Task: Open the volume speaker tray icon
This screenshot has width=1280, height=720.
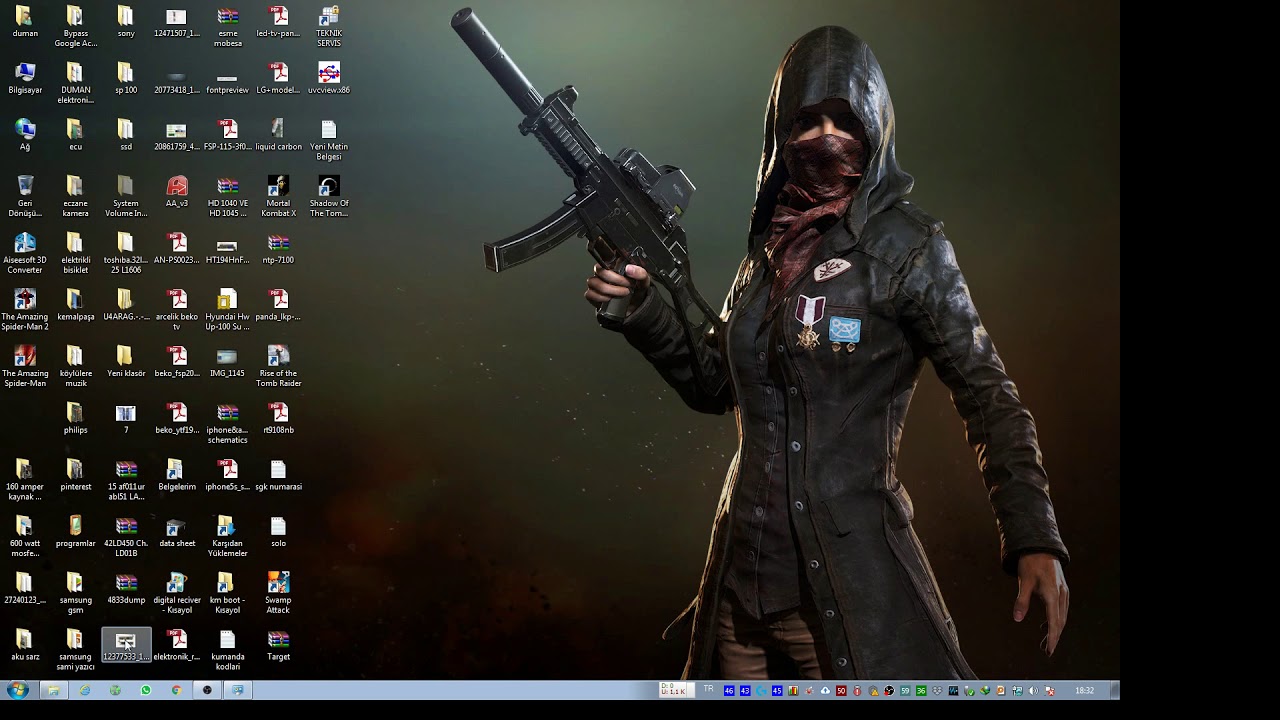Action: click(1033, 690)
